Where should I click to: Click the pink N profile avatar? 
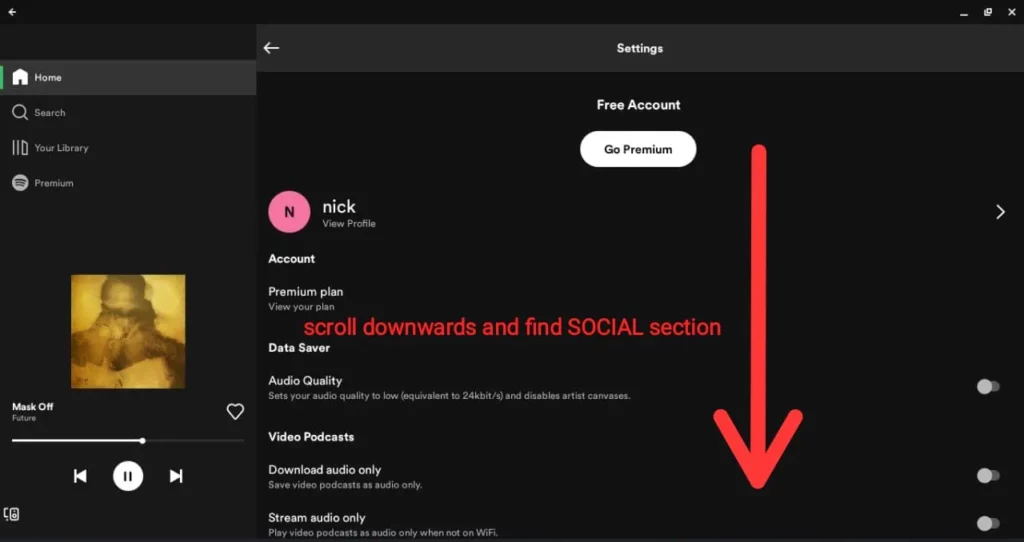pyautogui.click(x=289, y=212)
